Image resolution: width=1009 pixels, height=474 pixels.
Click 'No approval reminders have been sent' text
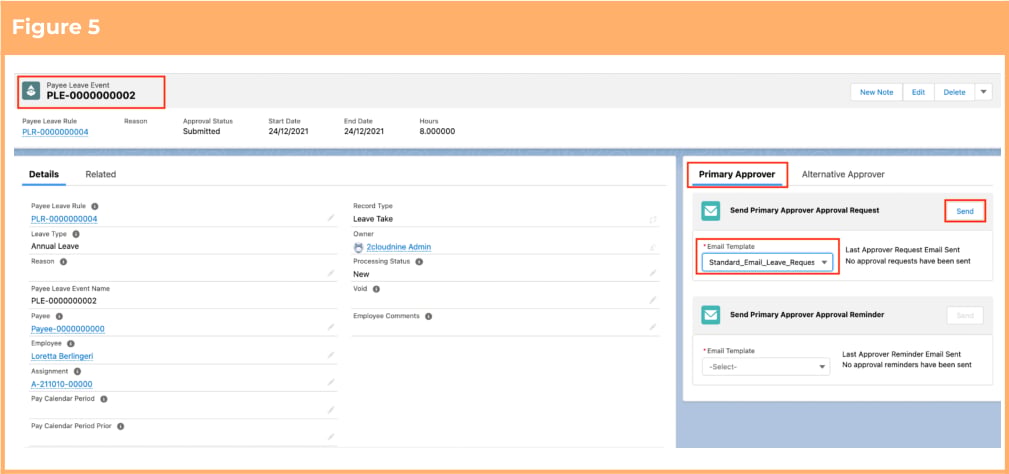907,365
